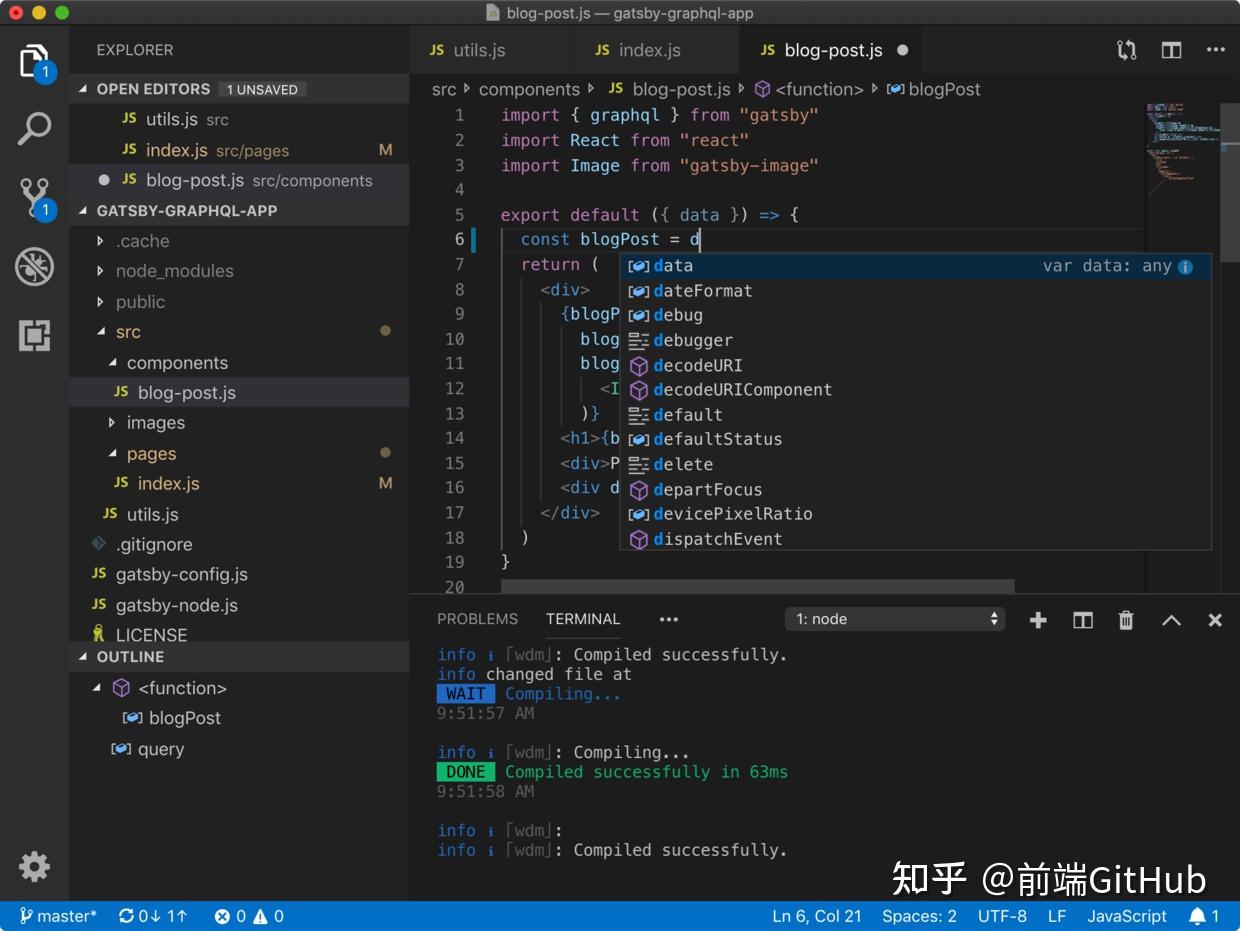Switch to the PROBLEMS tab

[477, 619]
